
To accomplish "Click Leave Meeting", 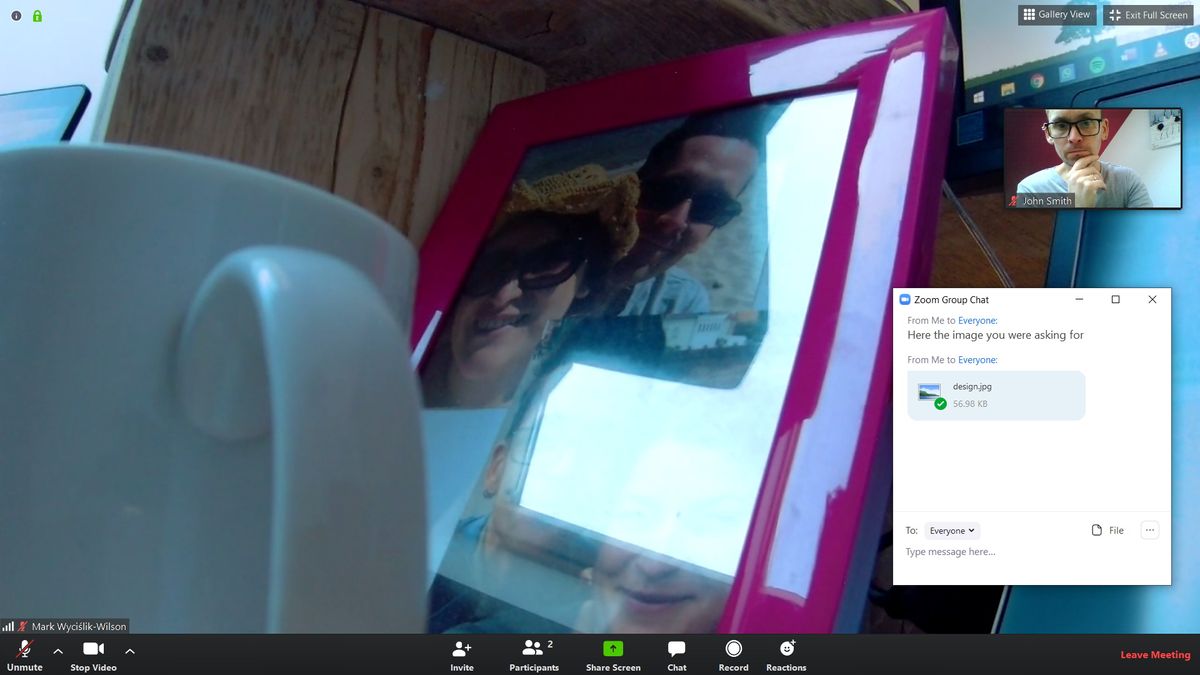I will 1154,655.
